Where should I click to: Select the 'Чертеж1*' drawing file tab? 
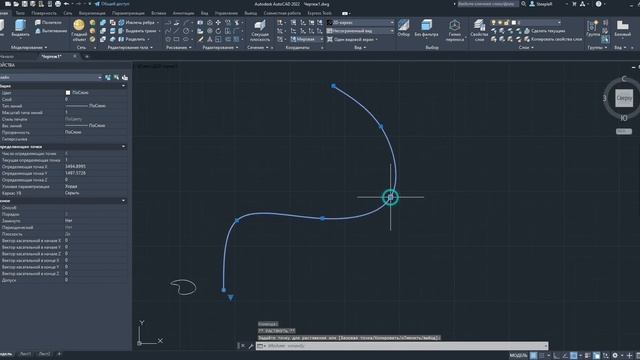(x=51, y=57)
